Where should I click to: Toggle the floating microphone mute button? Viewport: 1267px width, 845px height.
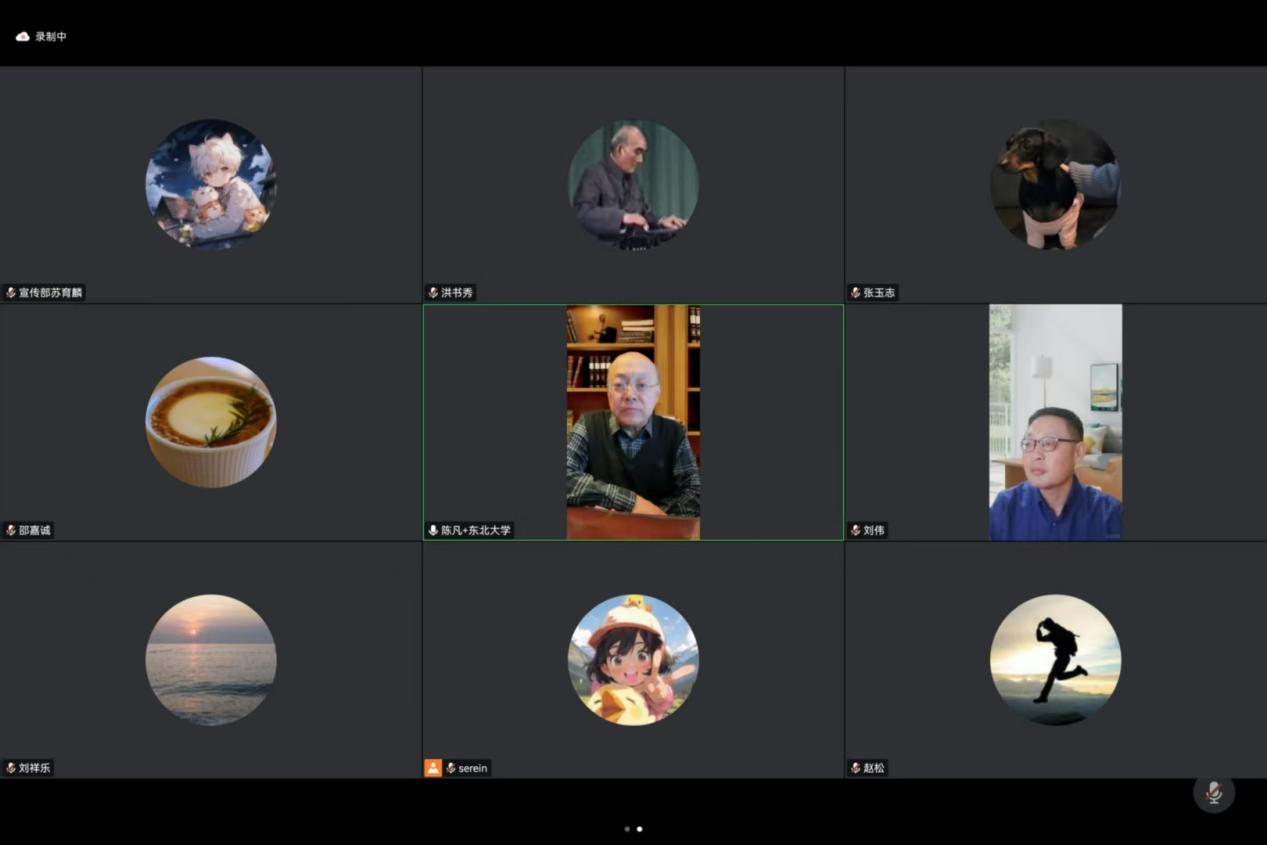pos(1213,793)
